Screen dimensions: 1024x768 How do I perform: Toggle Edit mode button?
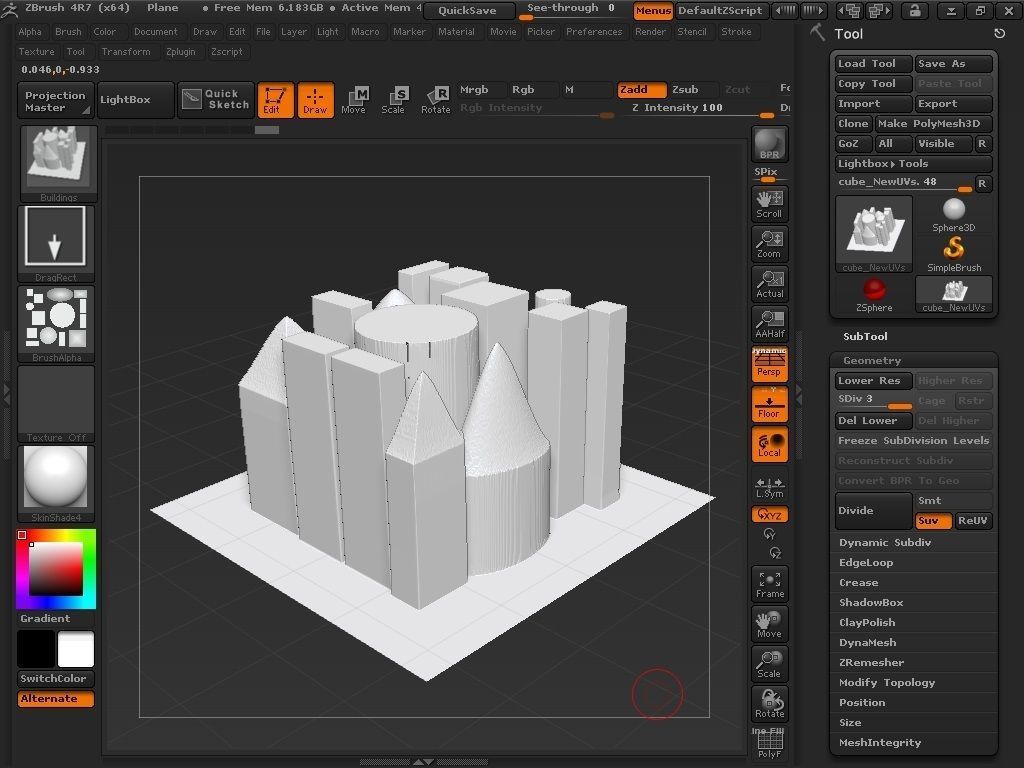[x=276, y=100]
